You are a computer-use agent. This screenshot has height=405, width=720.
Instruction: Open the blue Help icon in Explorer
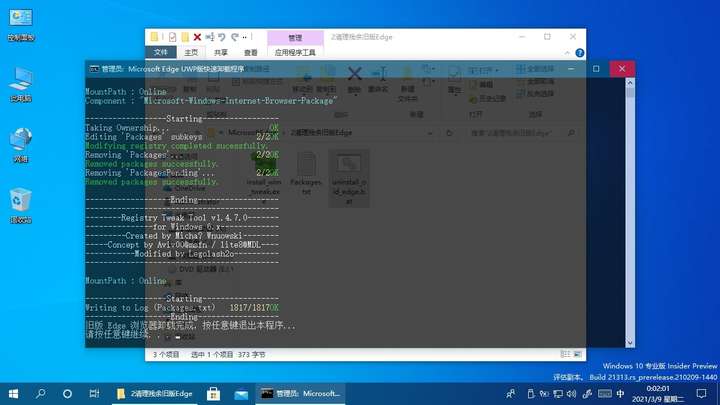click(579, 53)
